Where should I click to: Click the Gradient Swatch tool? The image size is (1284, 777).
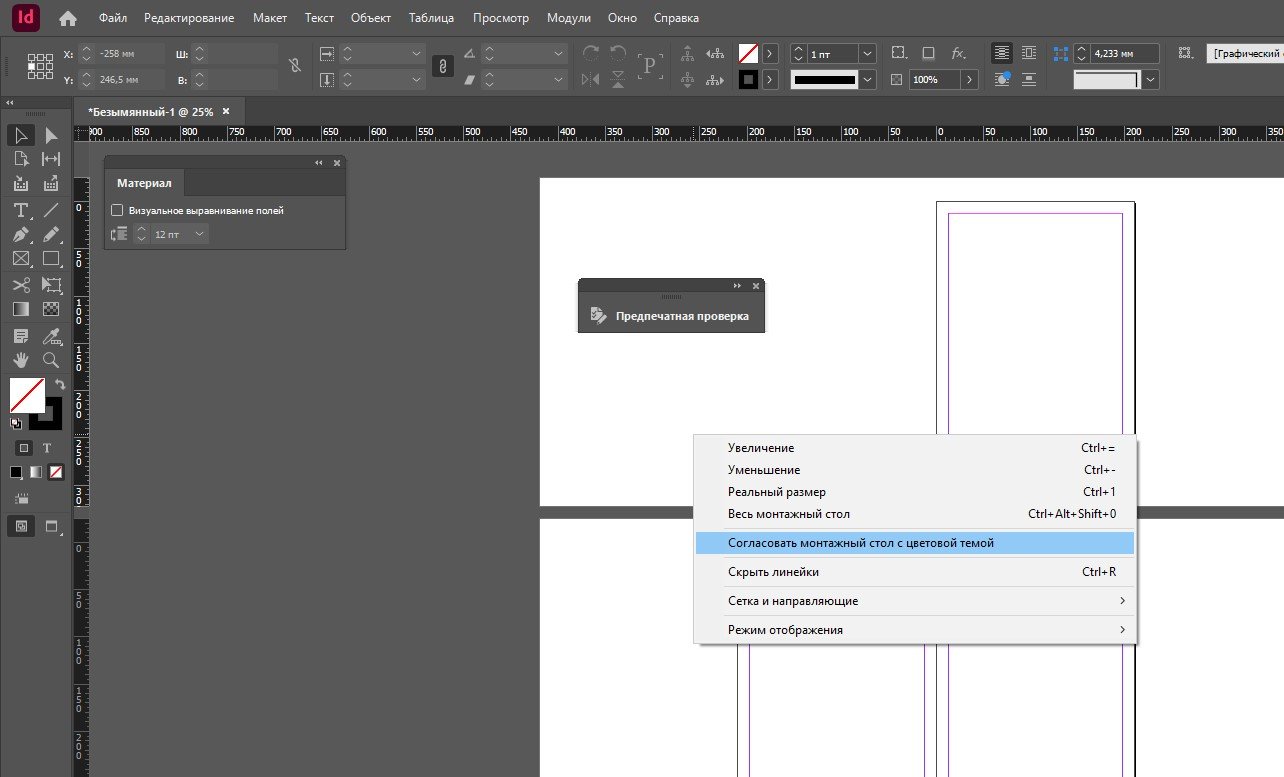pos(20,310)
